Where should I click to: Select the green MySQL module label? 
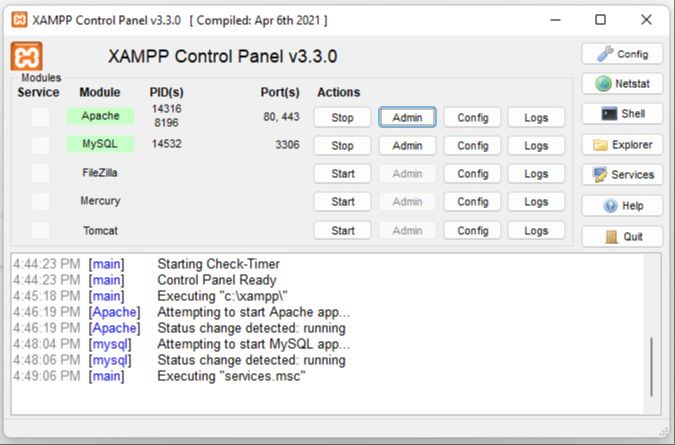click(100, 144)
